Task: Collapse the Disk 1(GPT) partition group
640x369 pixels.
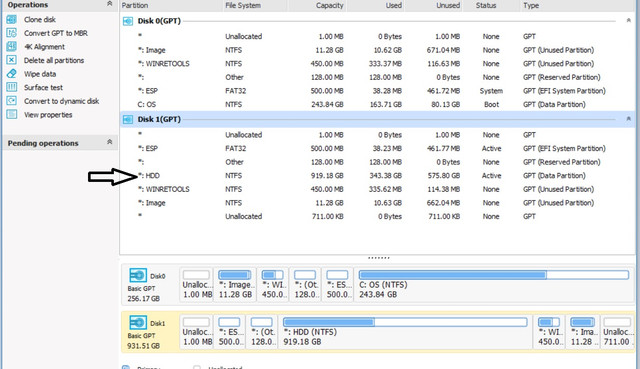Action: (x=629, y=119)
